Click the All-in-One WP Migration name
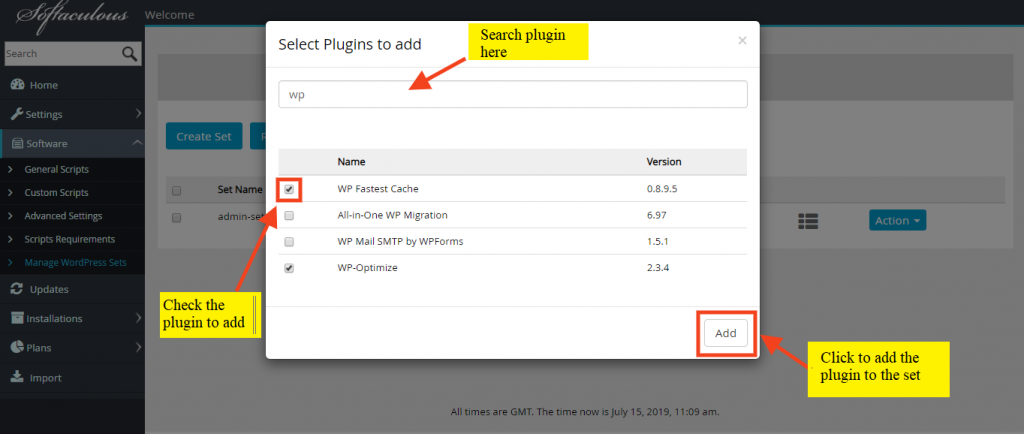This screenshot has width=1024, height=434. [x=392, y=215]
